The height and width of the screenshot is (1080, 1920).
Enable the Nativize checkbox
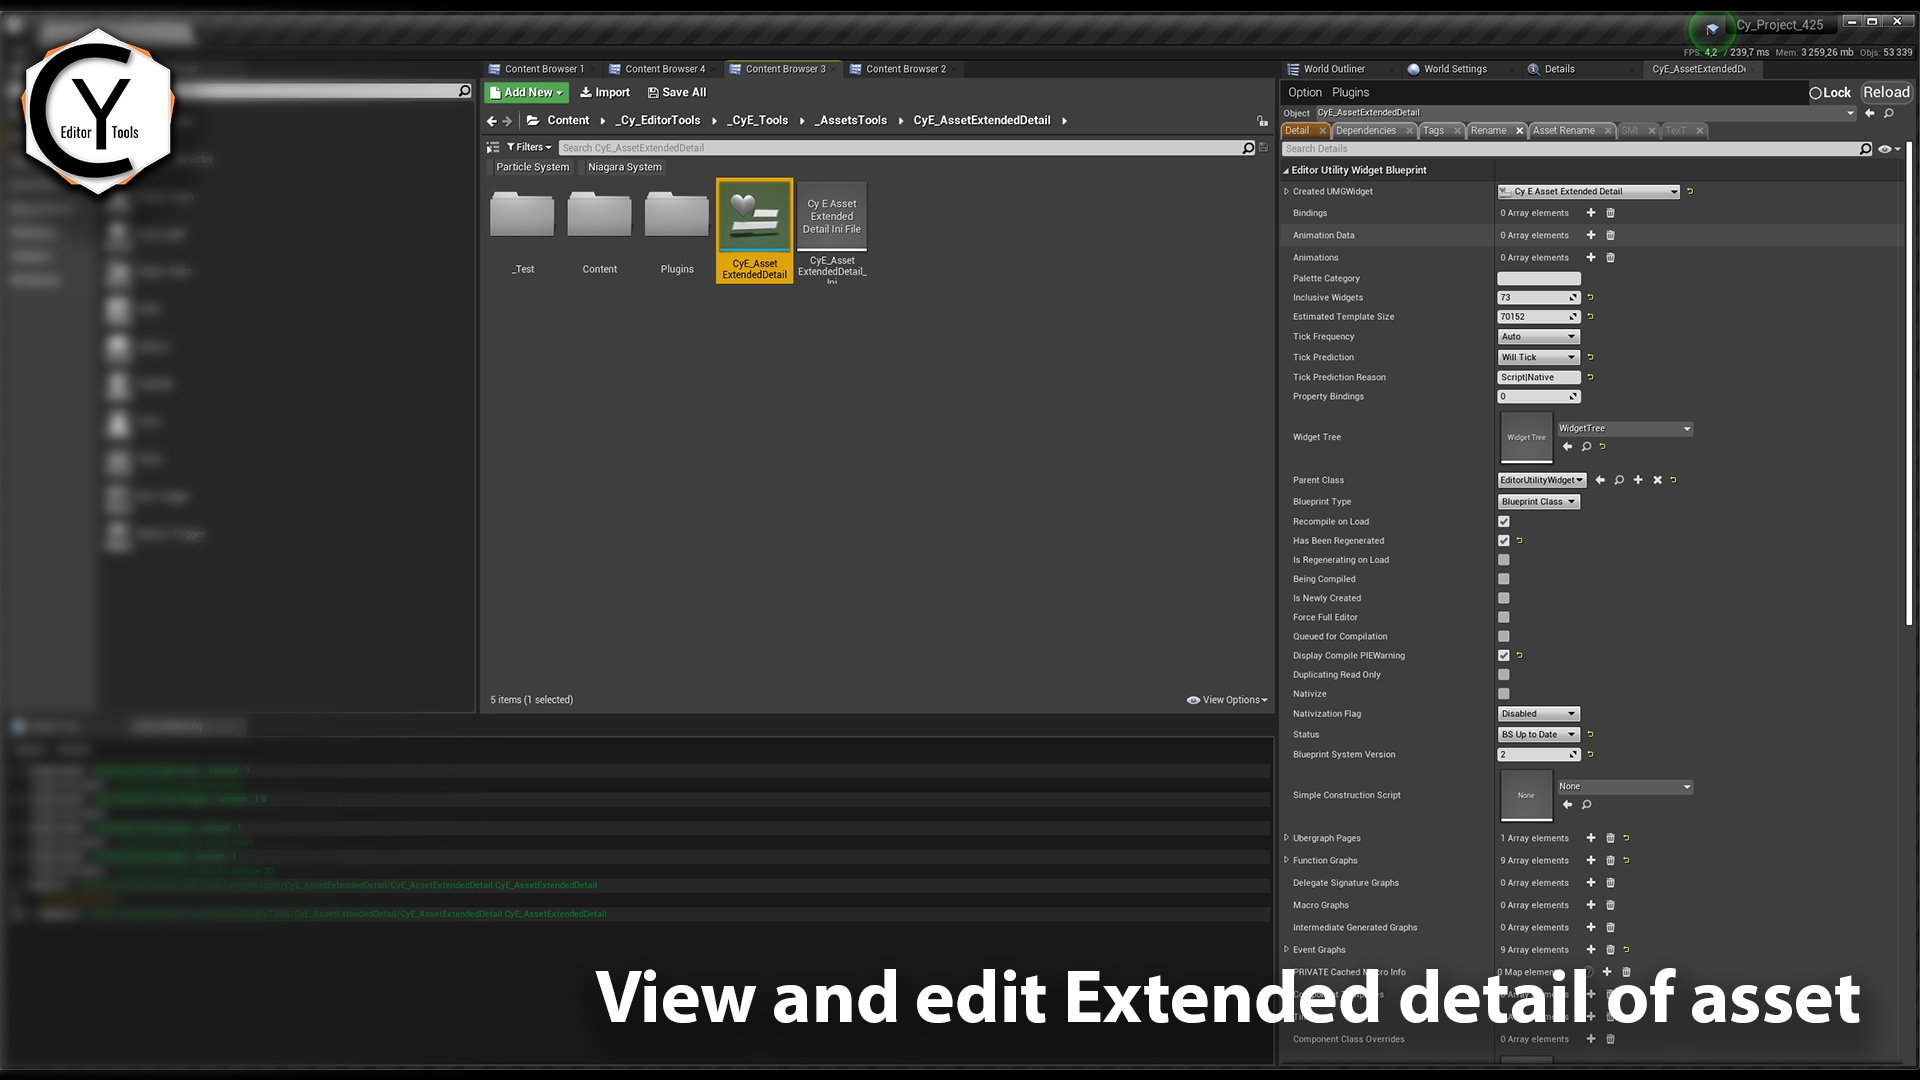(1503, 694)
